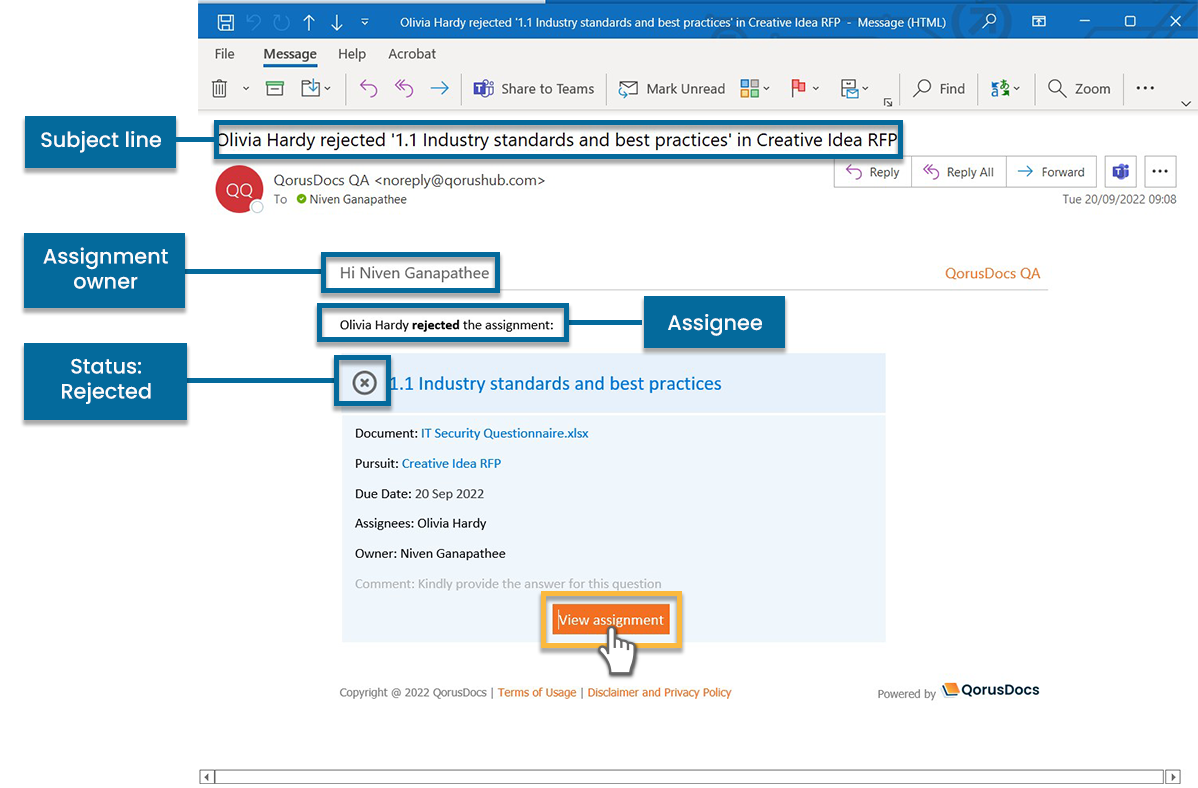Expand the Follow Up flag dropdown arrow
Image resolution: width=1198 pixels, height=788 pixels.
click(816, 89)
